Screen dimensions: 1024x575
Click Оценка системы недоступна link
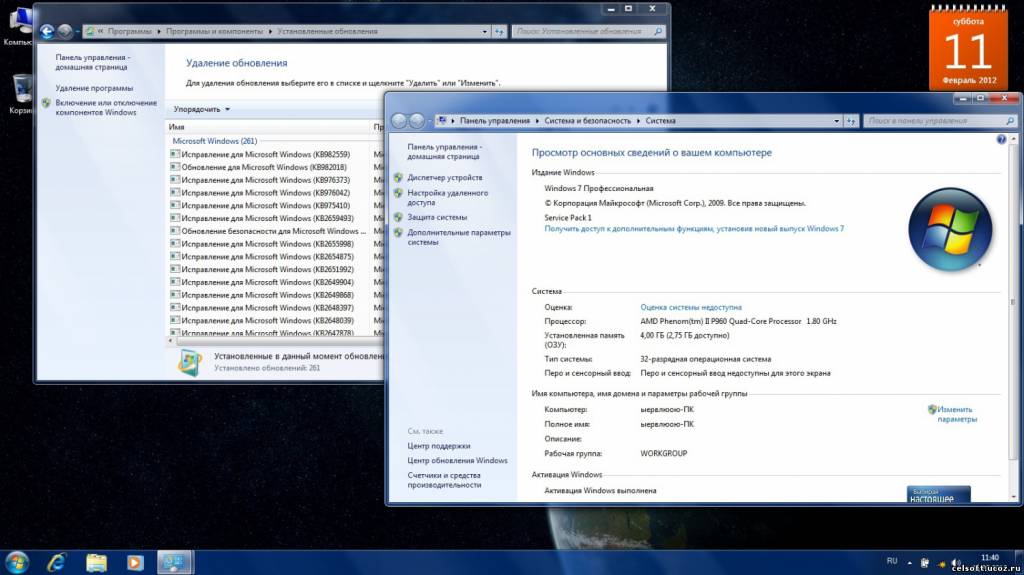point(691,307)
